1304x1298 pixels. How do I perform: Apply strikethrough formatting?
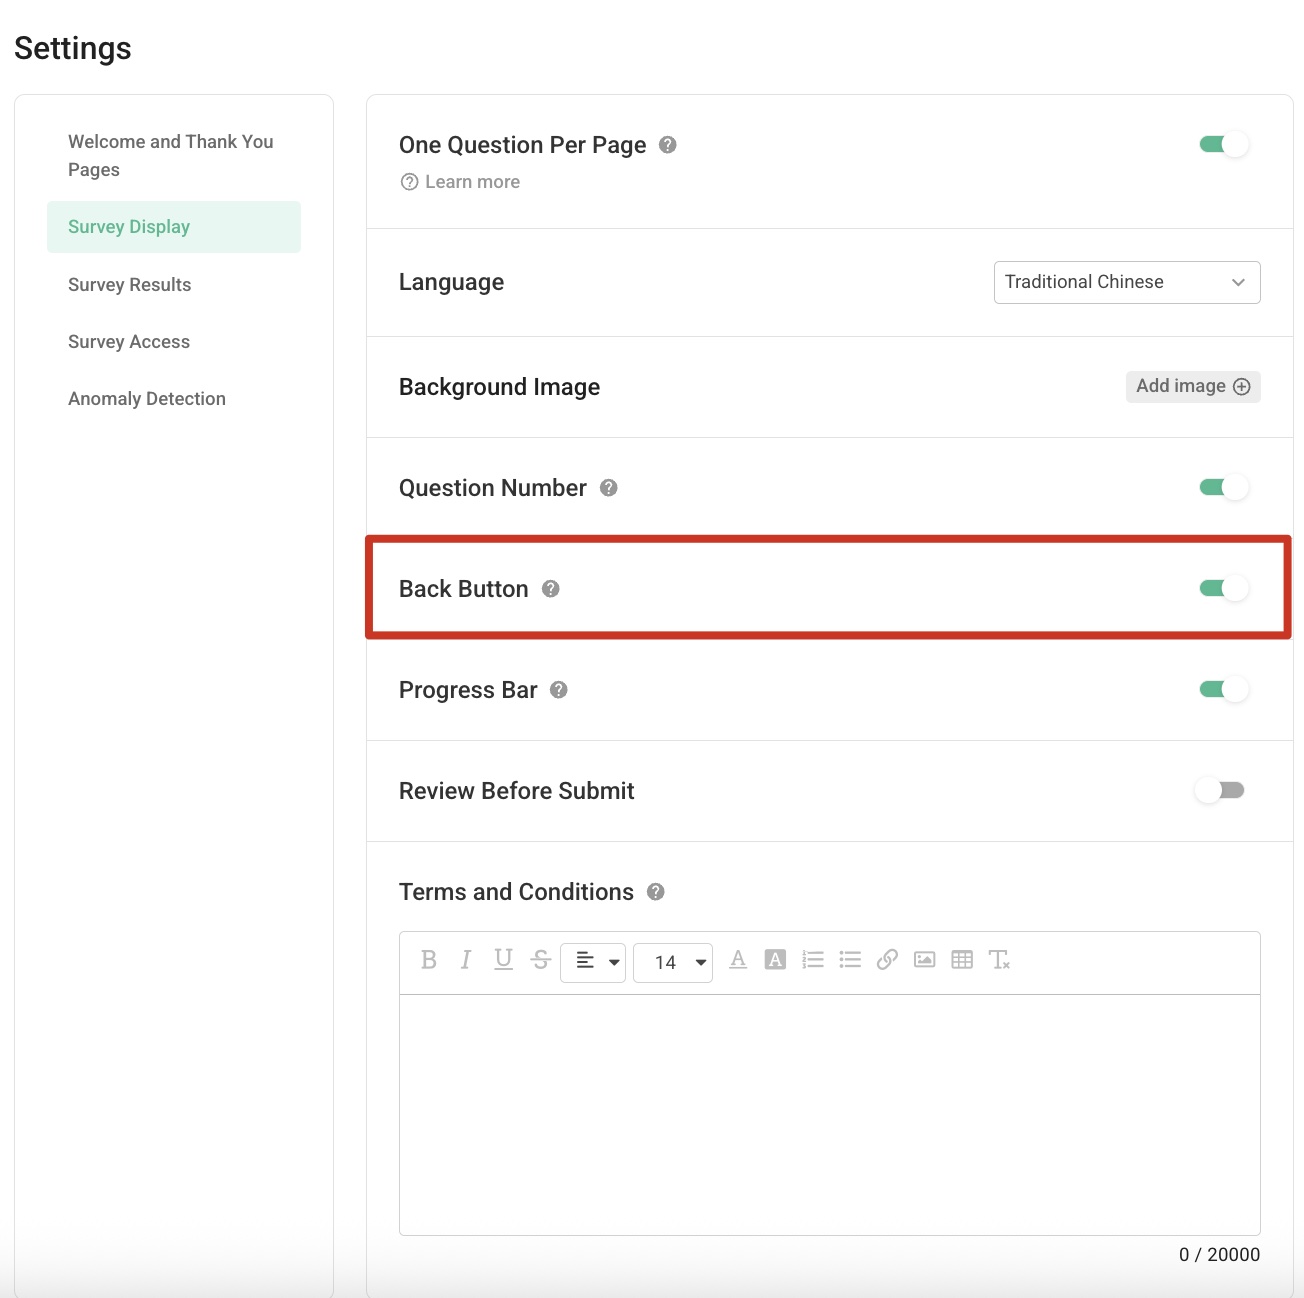click(541, 961)
